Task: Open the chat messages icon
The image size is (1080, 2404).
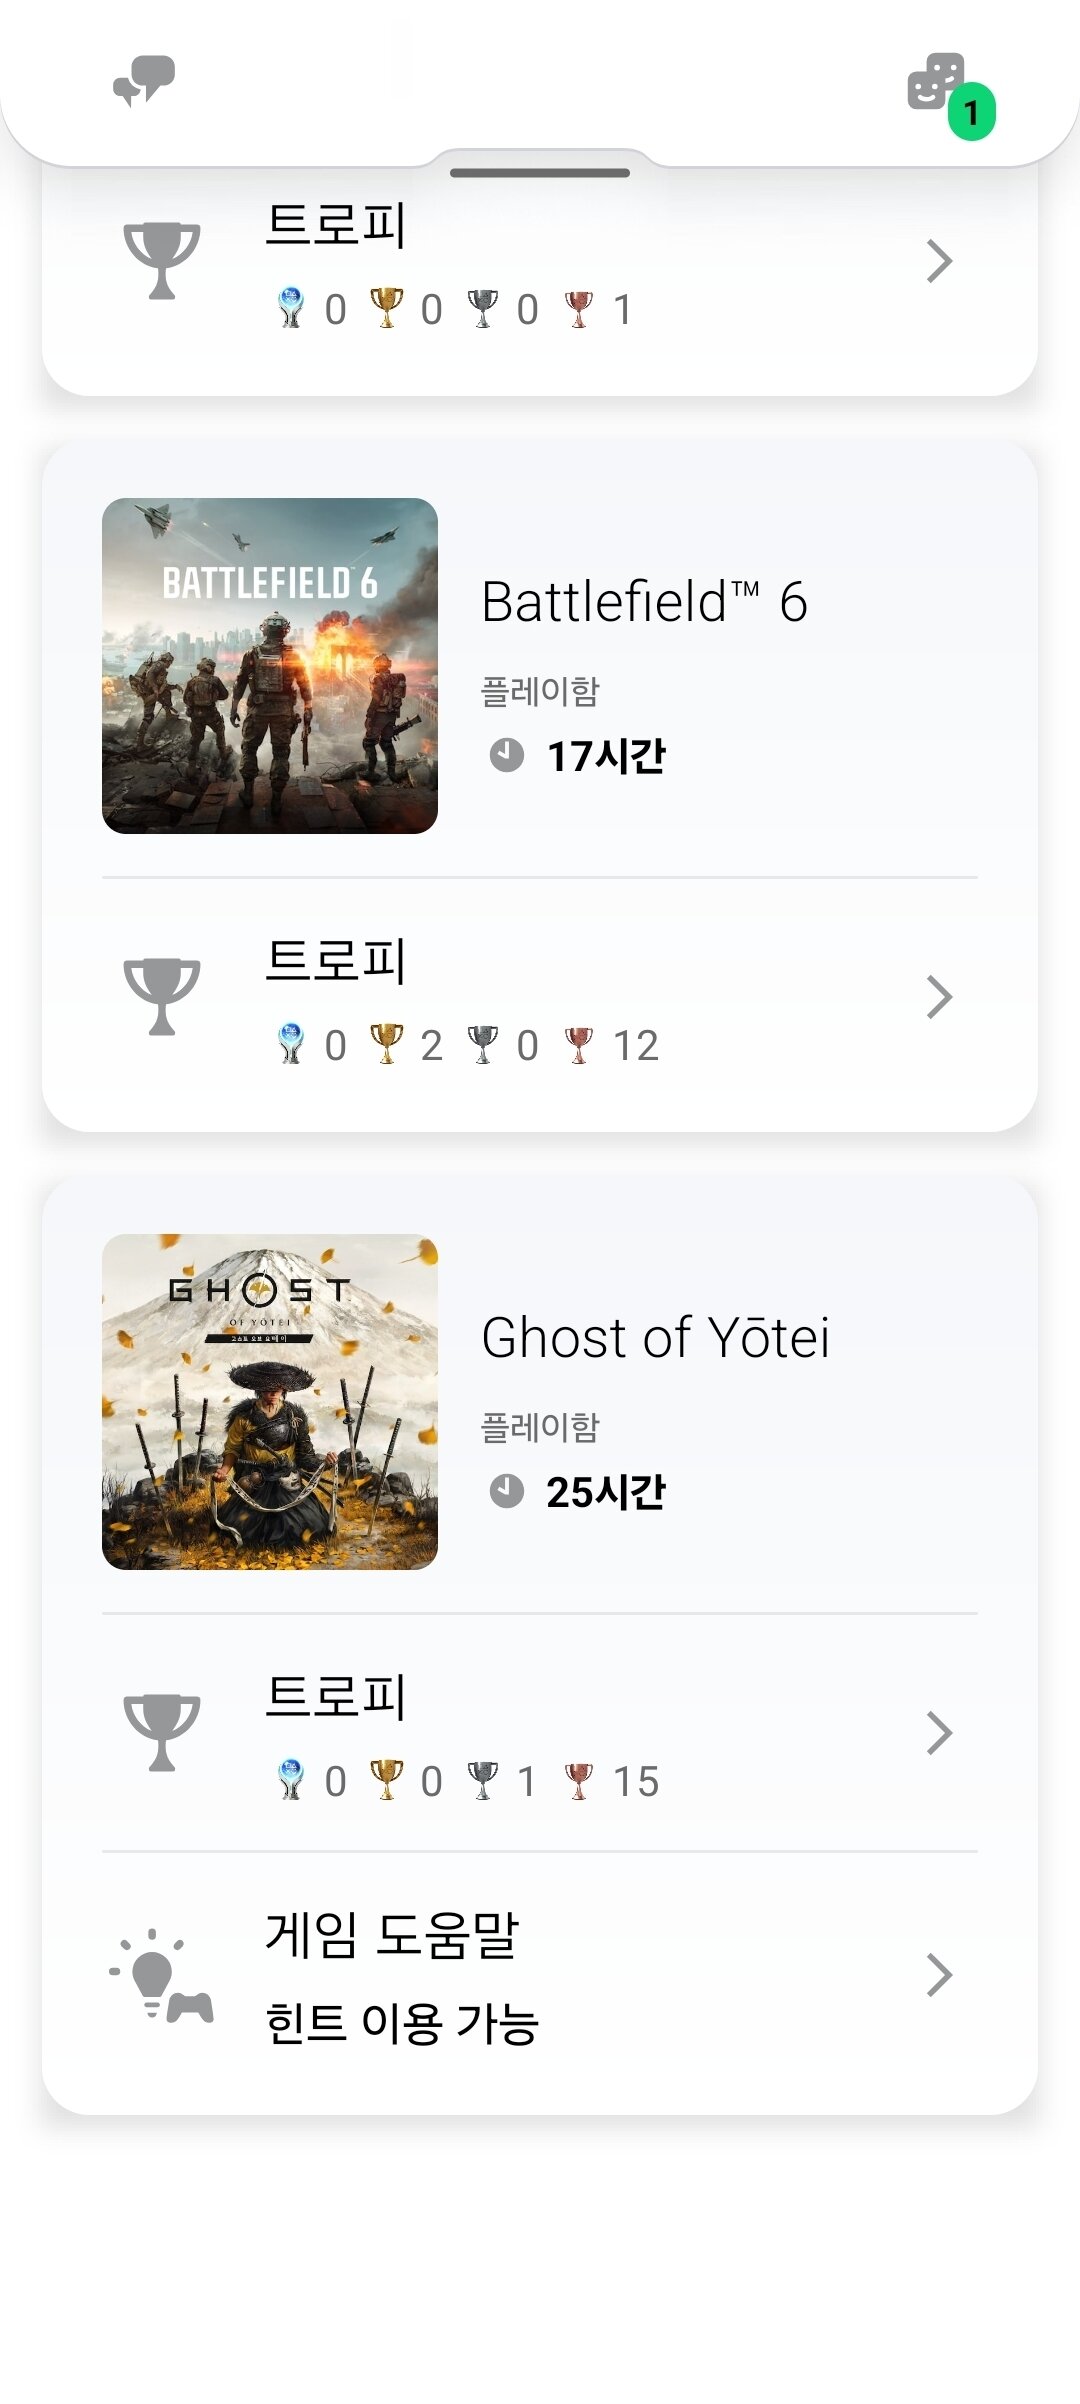Action: pos(144,80)
